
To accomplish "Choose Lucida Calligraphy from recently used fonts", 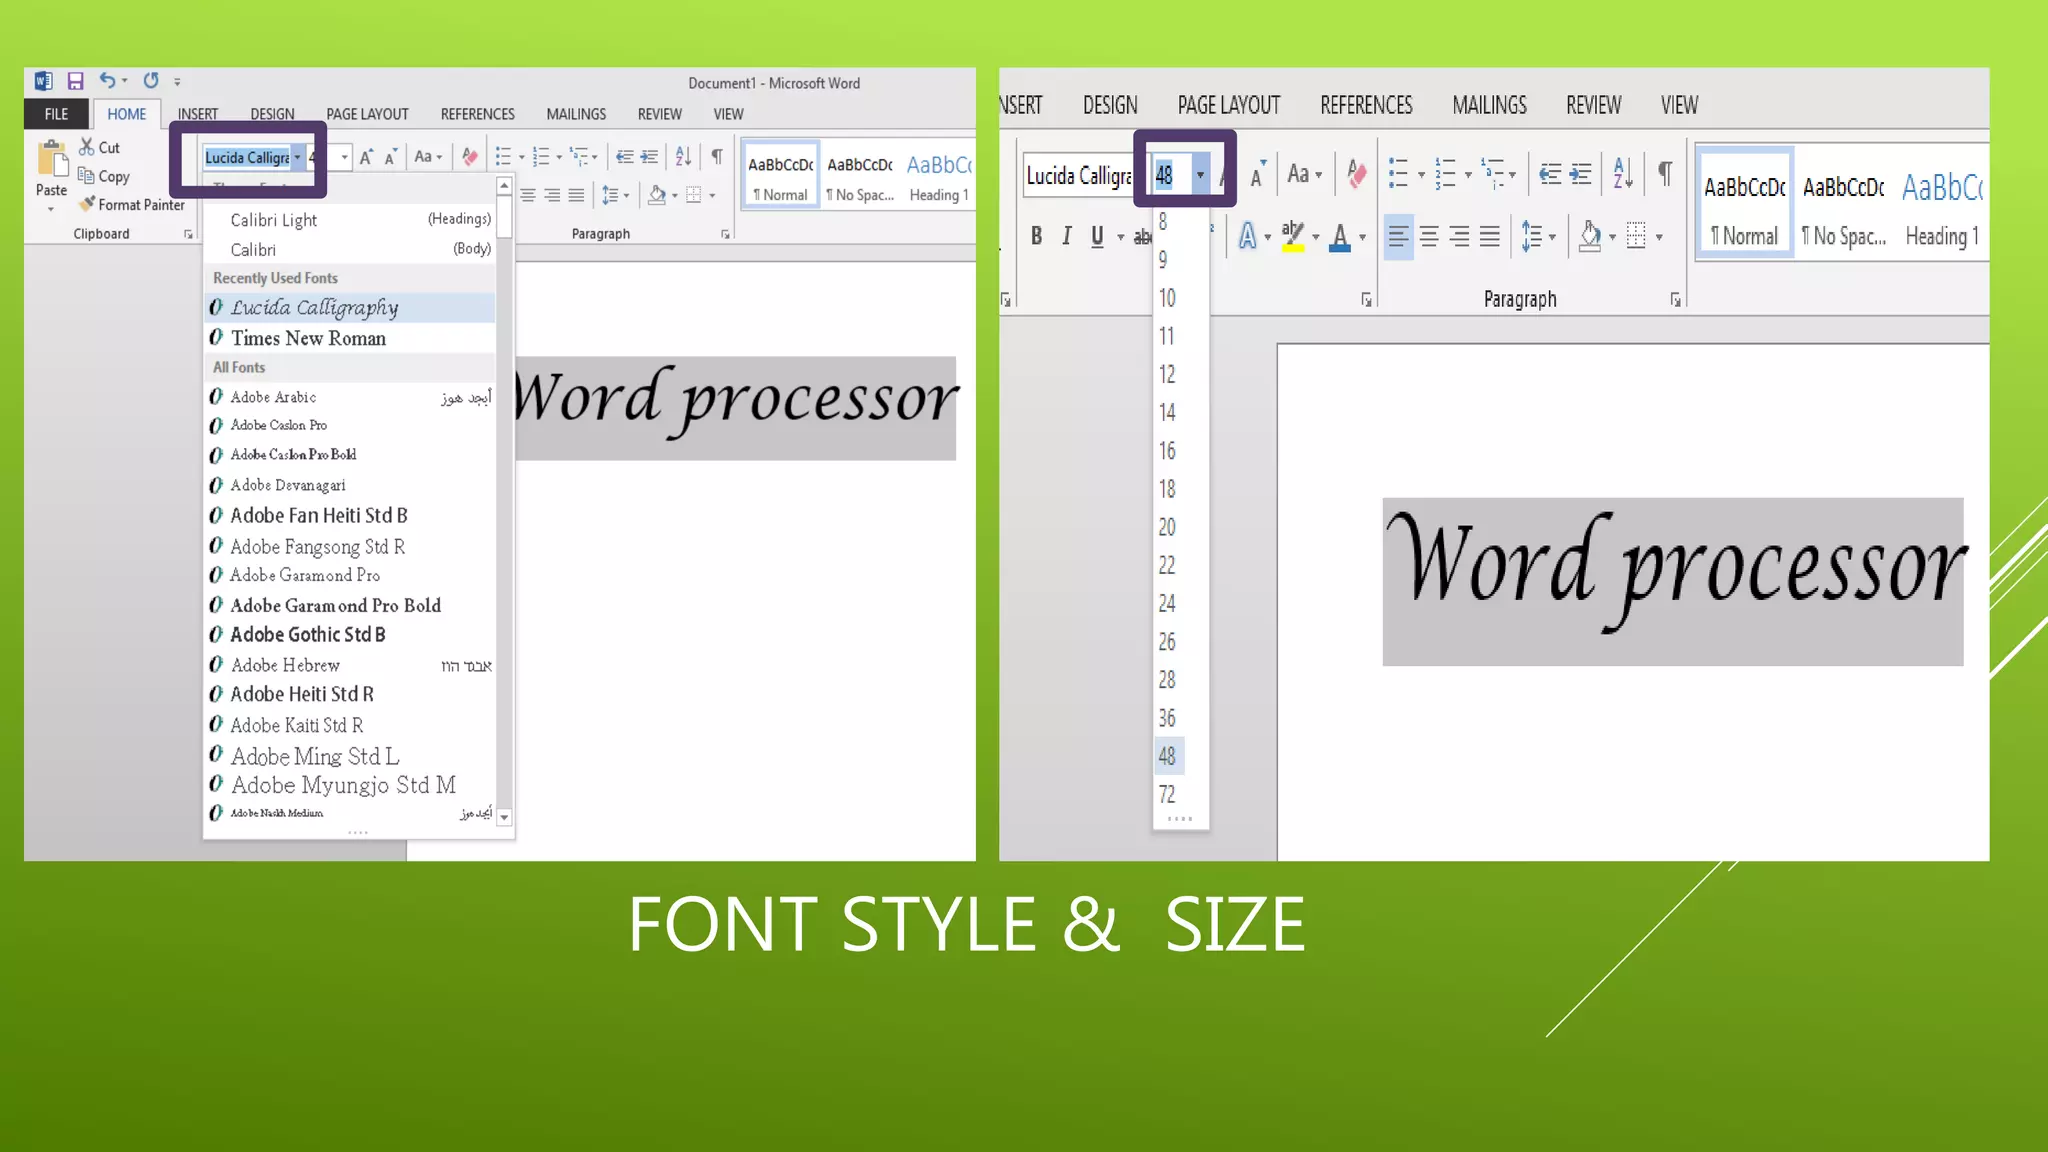I will click(350, 308).
